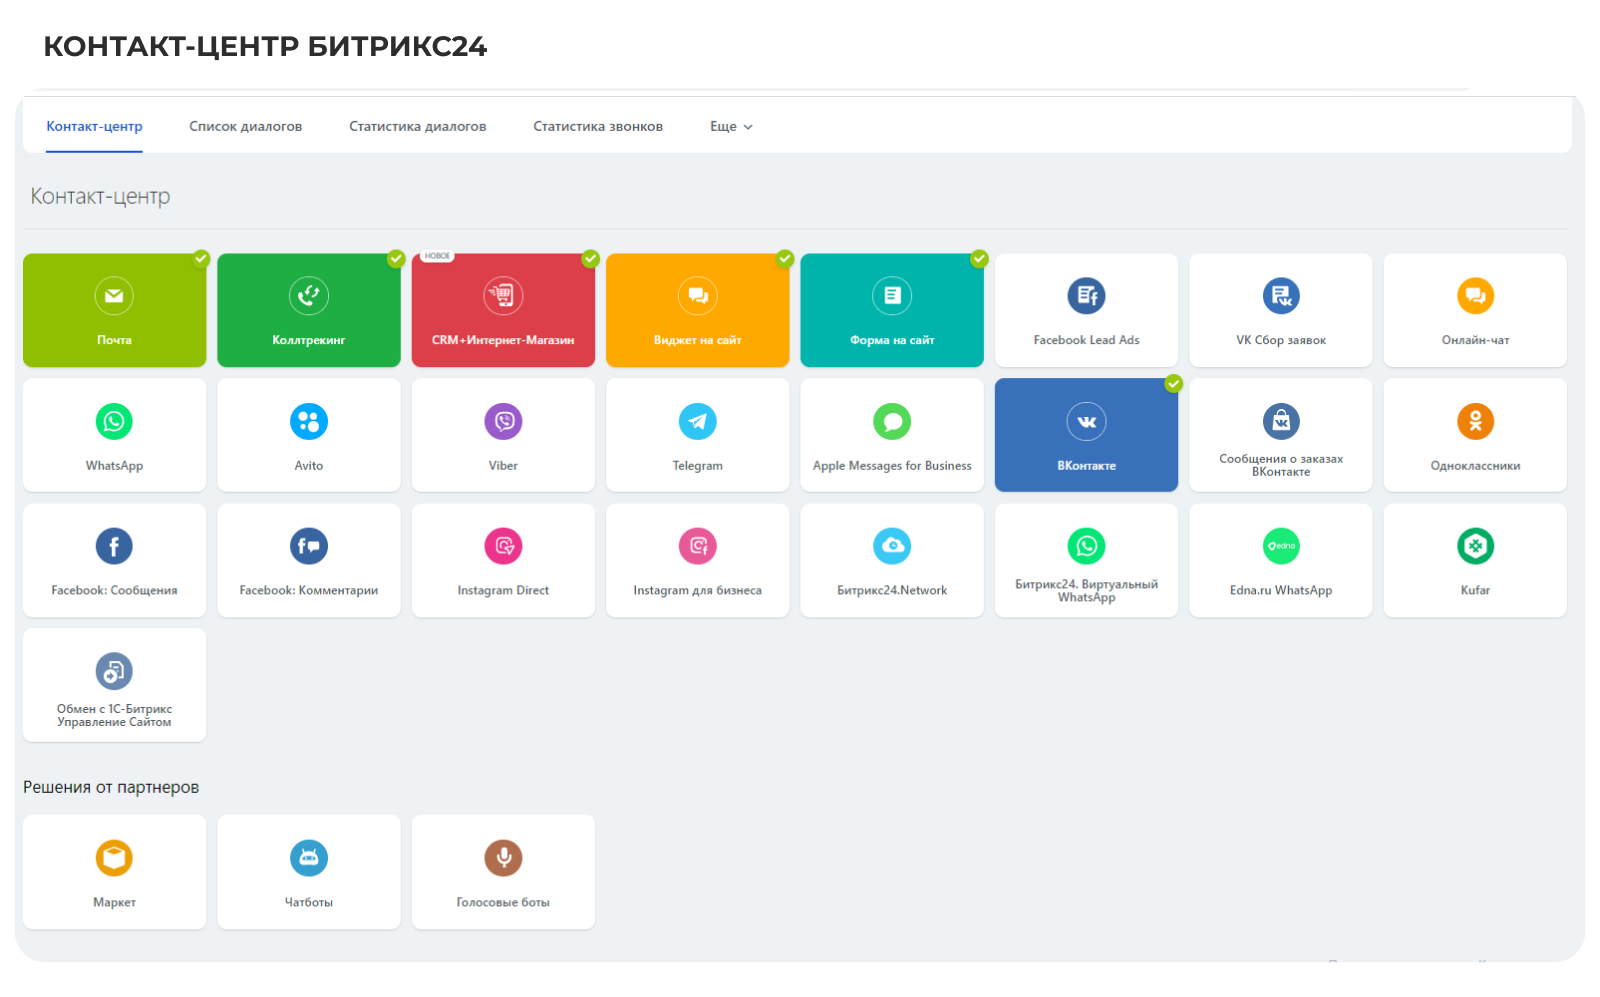Screen dimensions: 1600x997
Task: Click the Facebook Lead Ads label
Action: pos(1087,340)
